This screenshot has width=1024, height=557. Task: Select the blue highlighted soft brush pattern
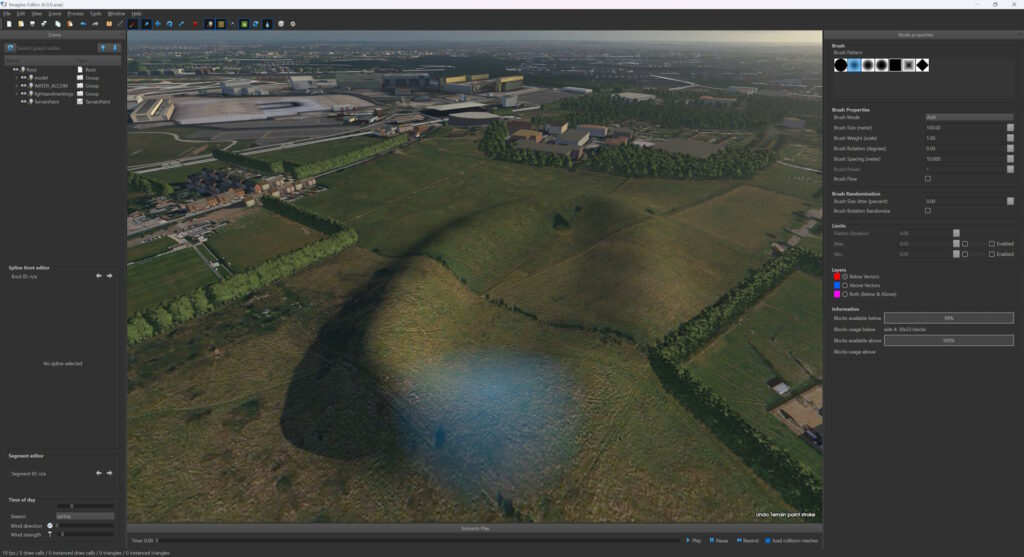(854, 65)
